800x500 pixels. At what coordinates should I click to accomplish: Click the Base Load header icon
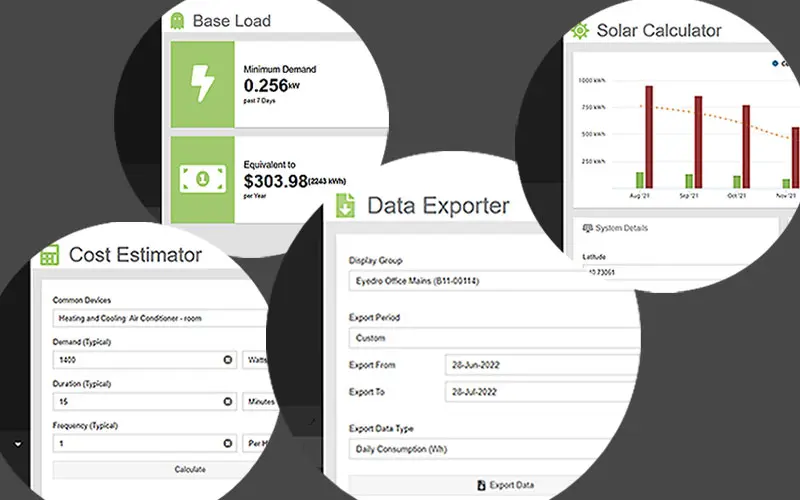176,21
